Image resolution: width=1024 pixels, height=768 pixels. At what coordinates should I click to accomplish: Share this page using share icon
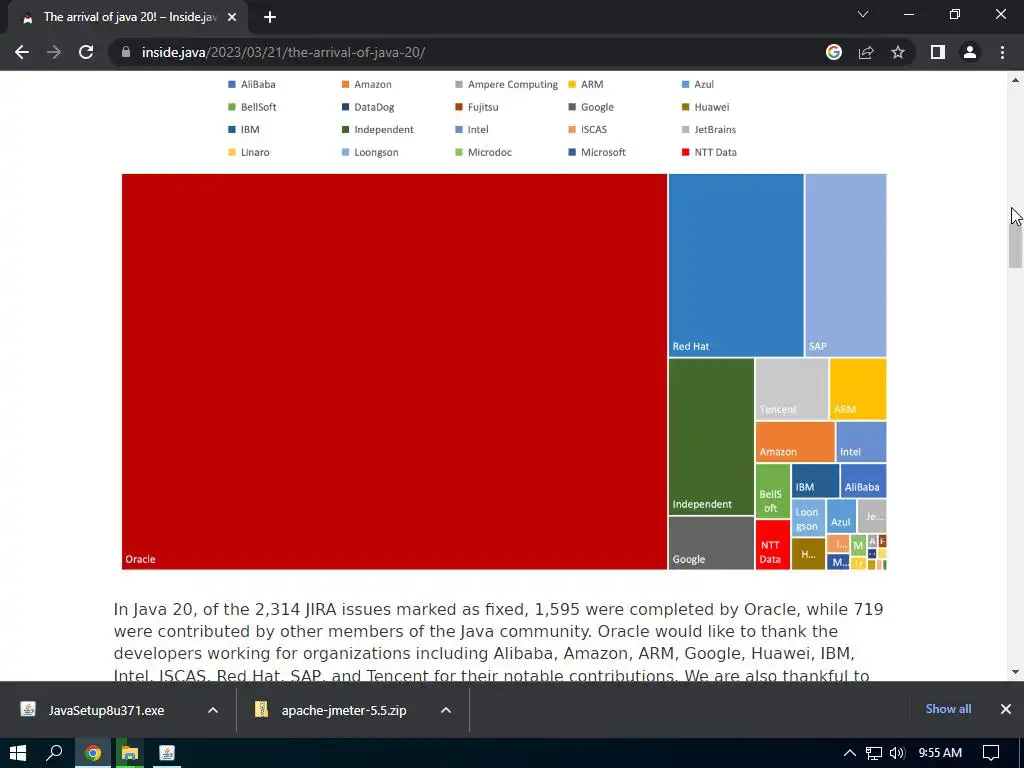(866, 52)
